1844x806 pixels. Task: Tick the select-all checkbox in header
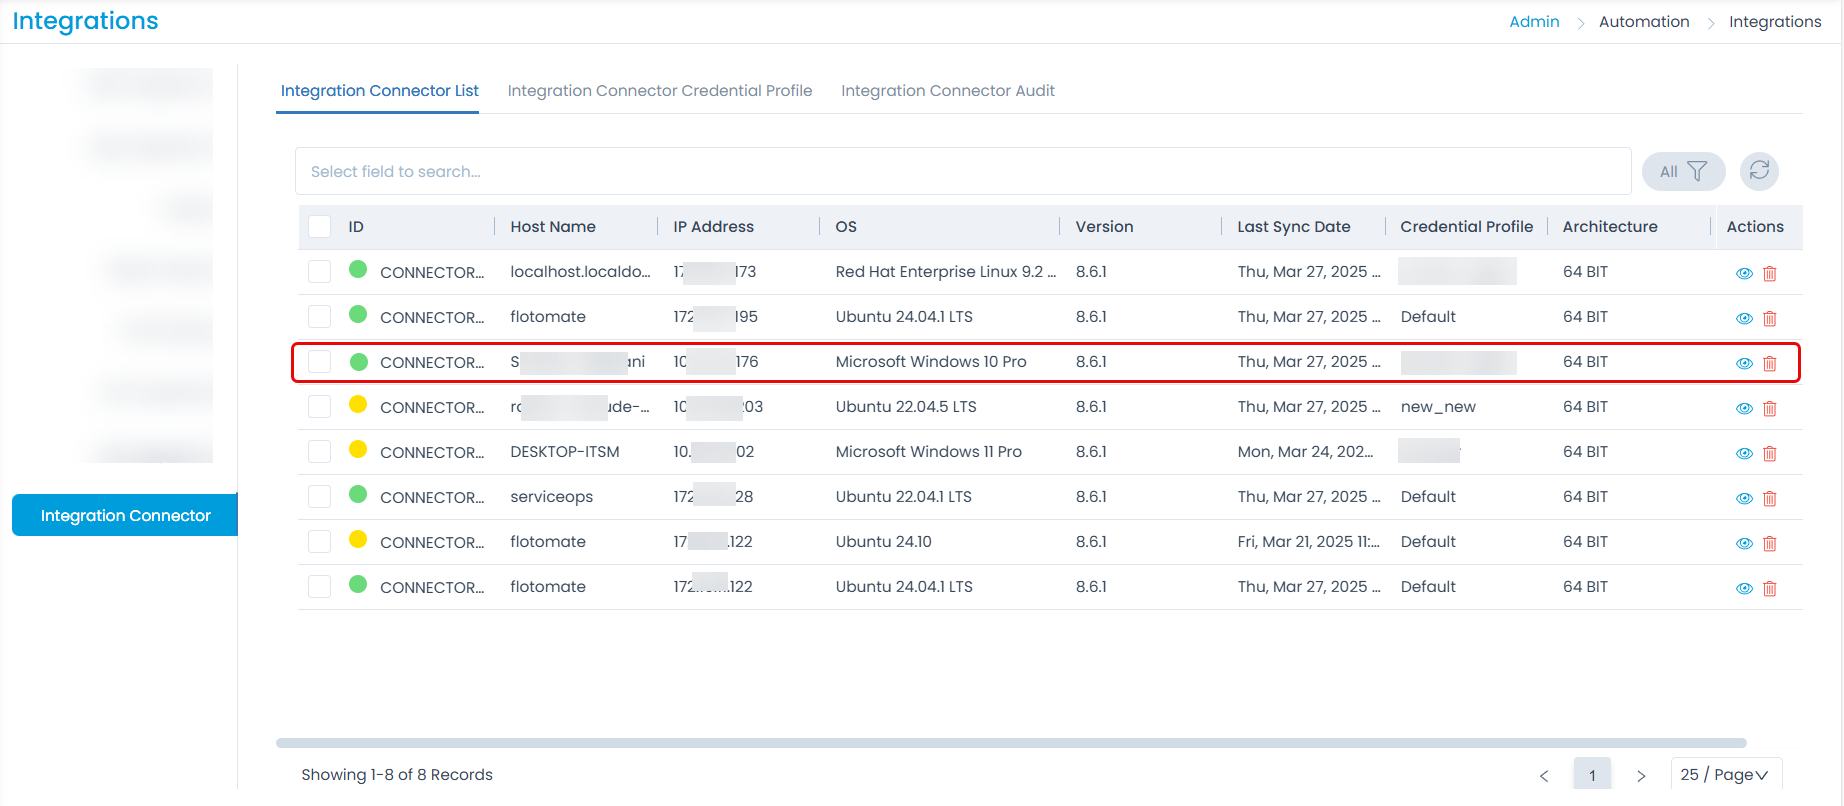pyautogui.click(x=320, y=227)
